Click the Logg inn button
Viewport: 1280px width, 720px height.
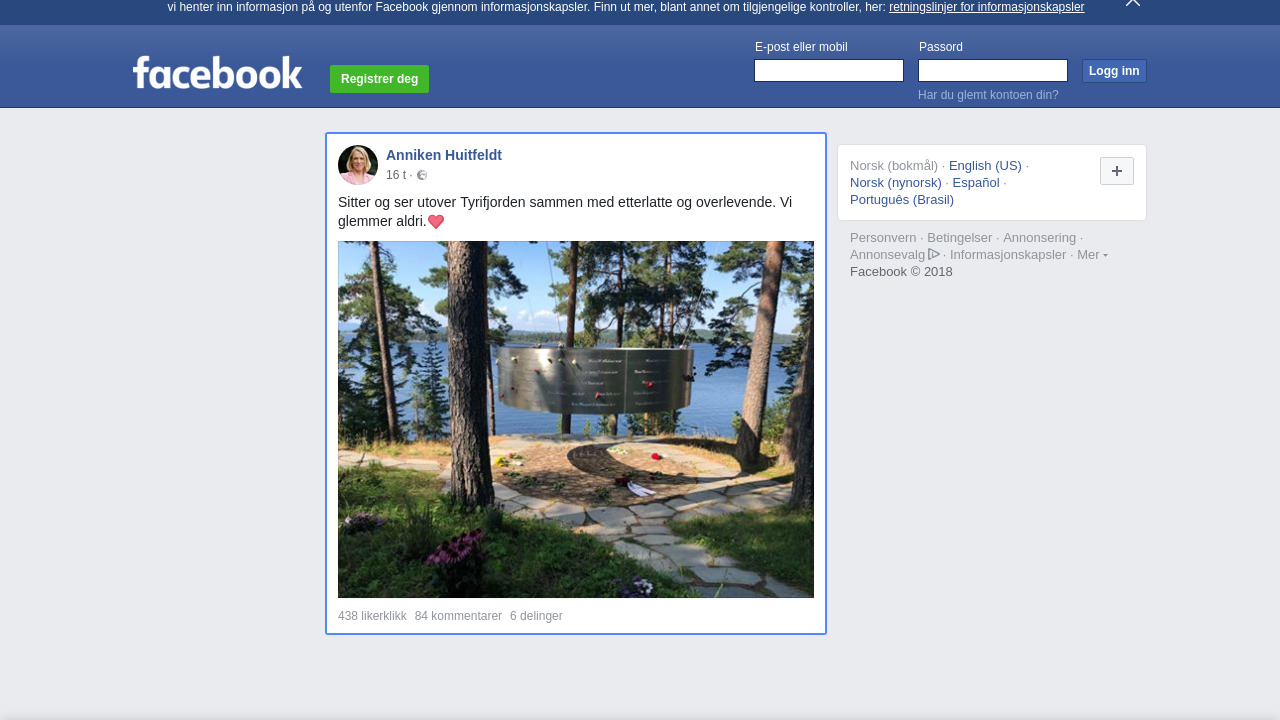1113,71
